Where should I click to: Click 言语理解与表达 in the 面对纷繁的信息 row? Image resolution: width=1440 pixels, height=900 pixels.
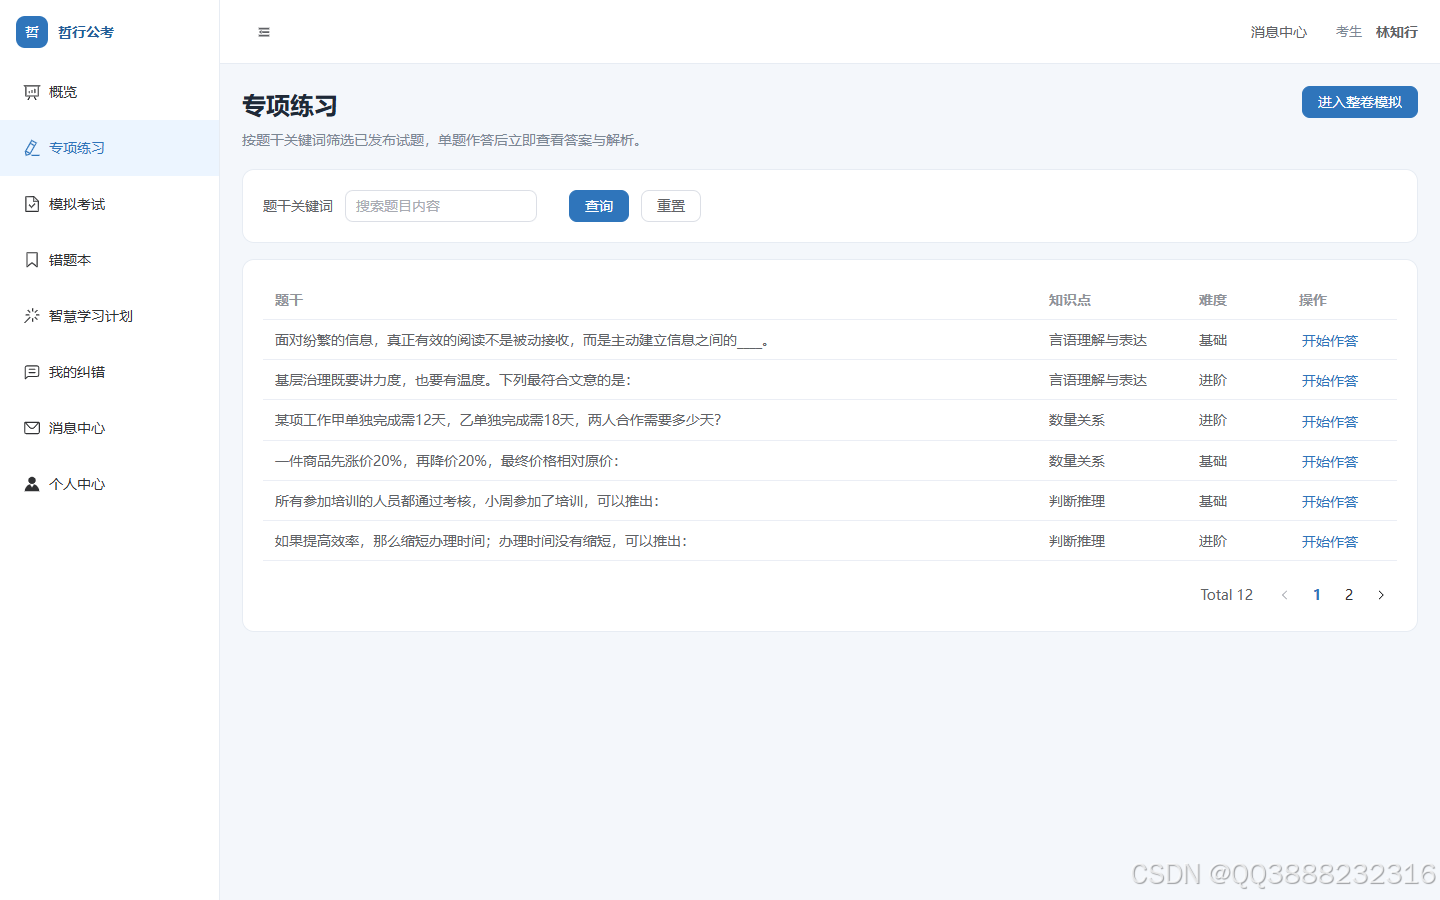1098,340
